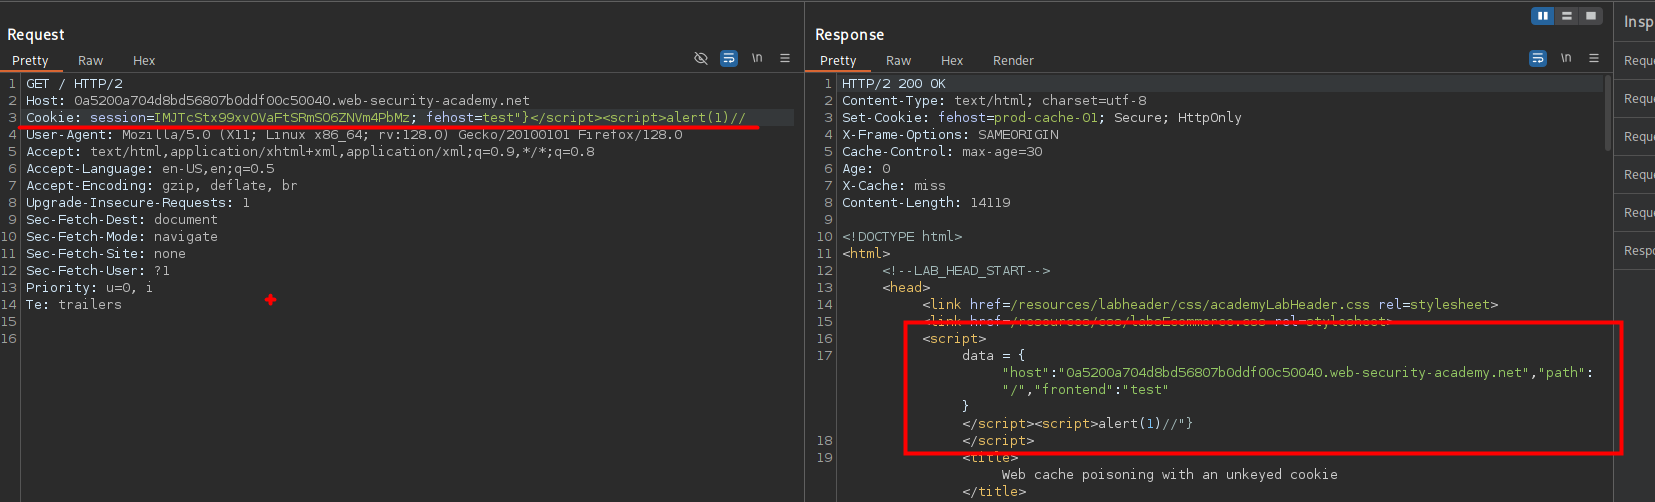
Task: Click the Te: trailers line
Action: click(74, 305)
